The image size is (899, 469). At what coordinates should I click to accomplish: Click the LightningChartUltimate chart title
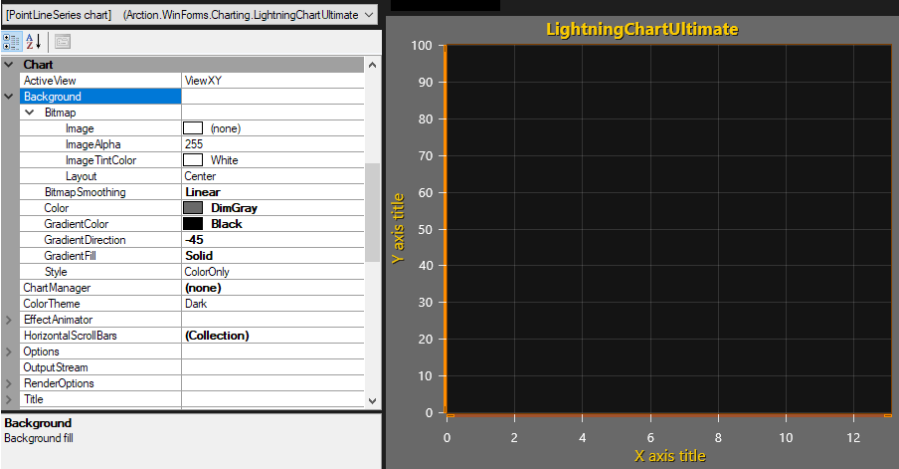[x=642, y=29]
